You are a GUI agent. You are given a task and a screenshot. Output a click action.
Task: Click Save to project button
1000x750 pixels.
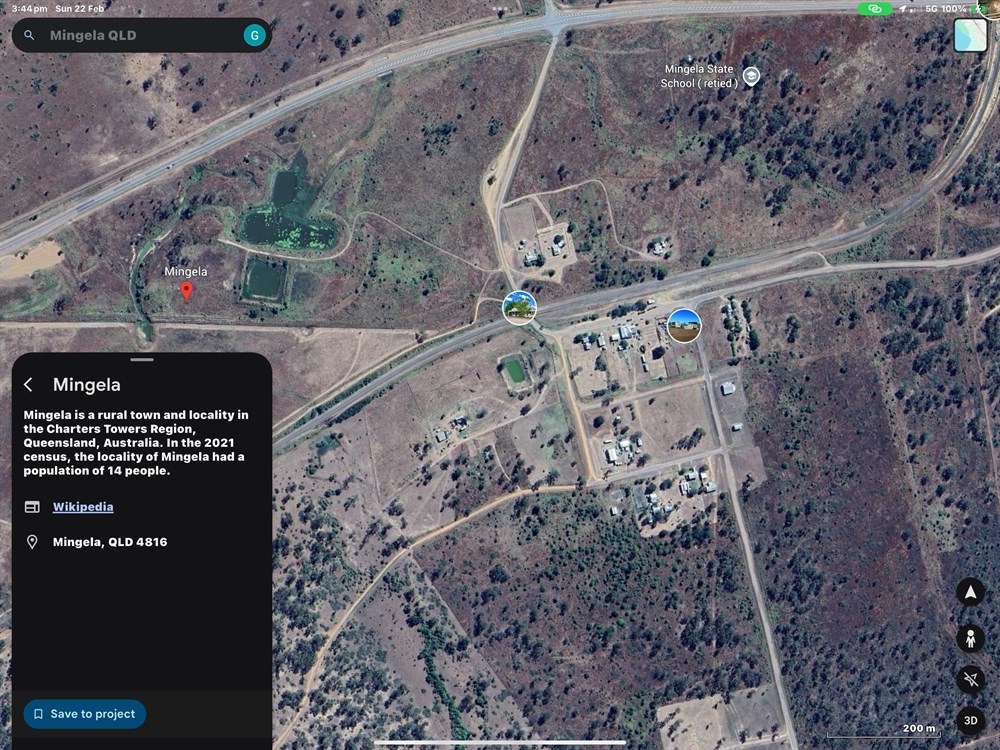[85, 714]
